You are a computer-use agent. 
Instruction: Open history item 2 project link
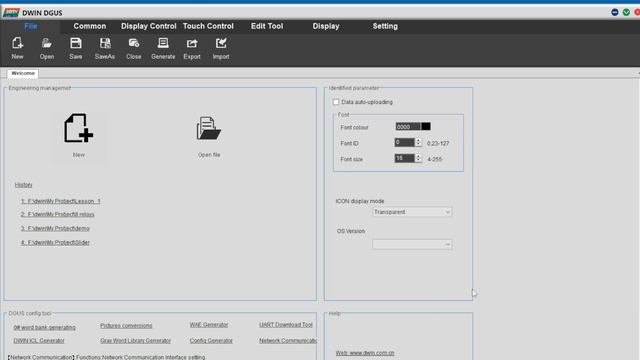(x=58, y=214)
